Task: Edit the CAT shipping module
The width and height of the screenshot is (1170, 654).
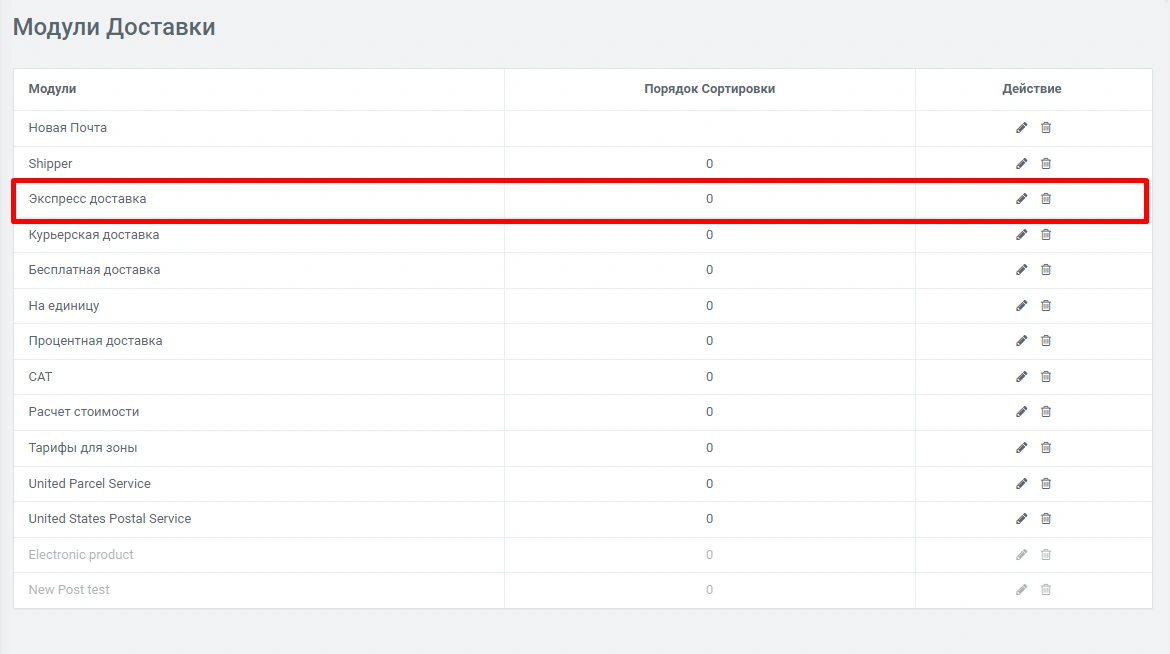Action: [x=1021, y=377]
